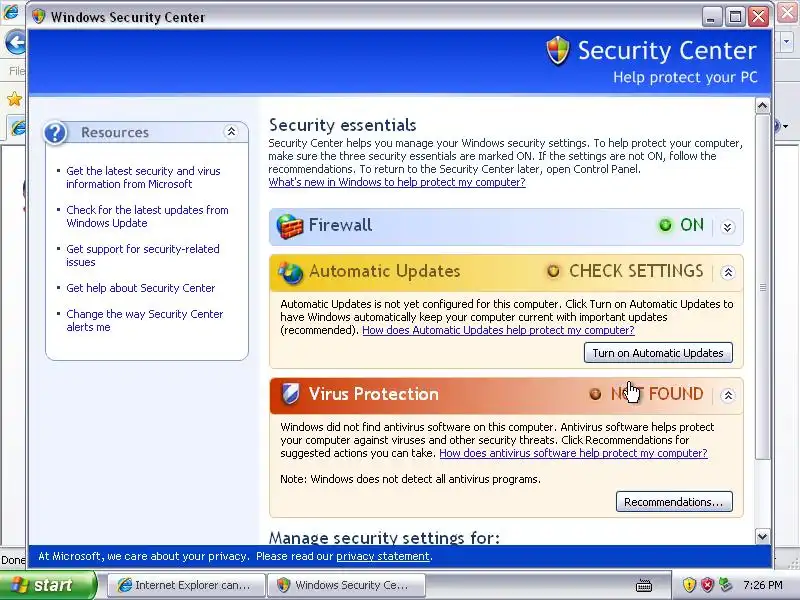Switch to Internet Explorer taskbar button
This screenshot has height=600, width=800.
pyautogui.click(x=186, y=585)
